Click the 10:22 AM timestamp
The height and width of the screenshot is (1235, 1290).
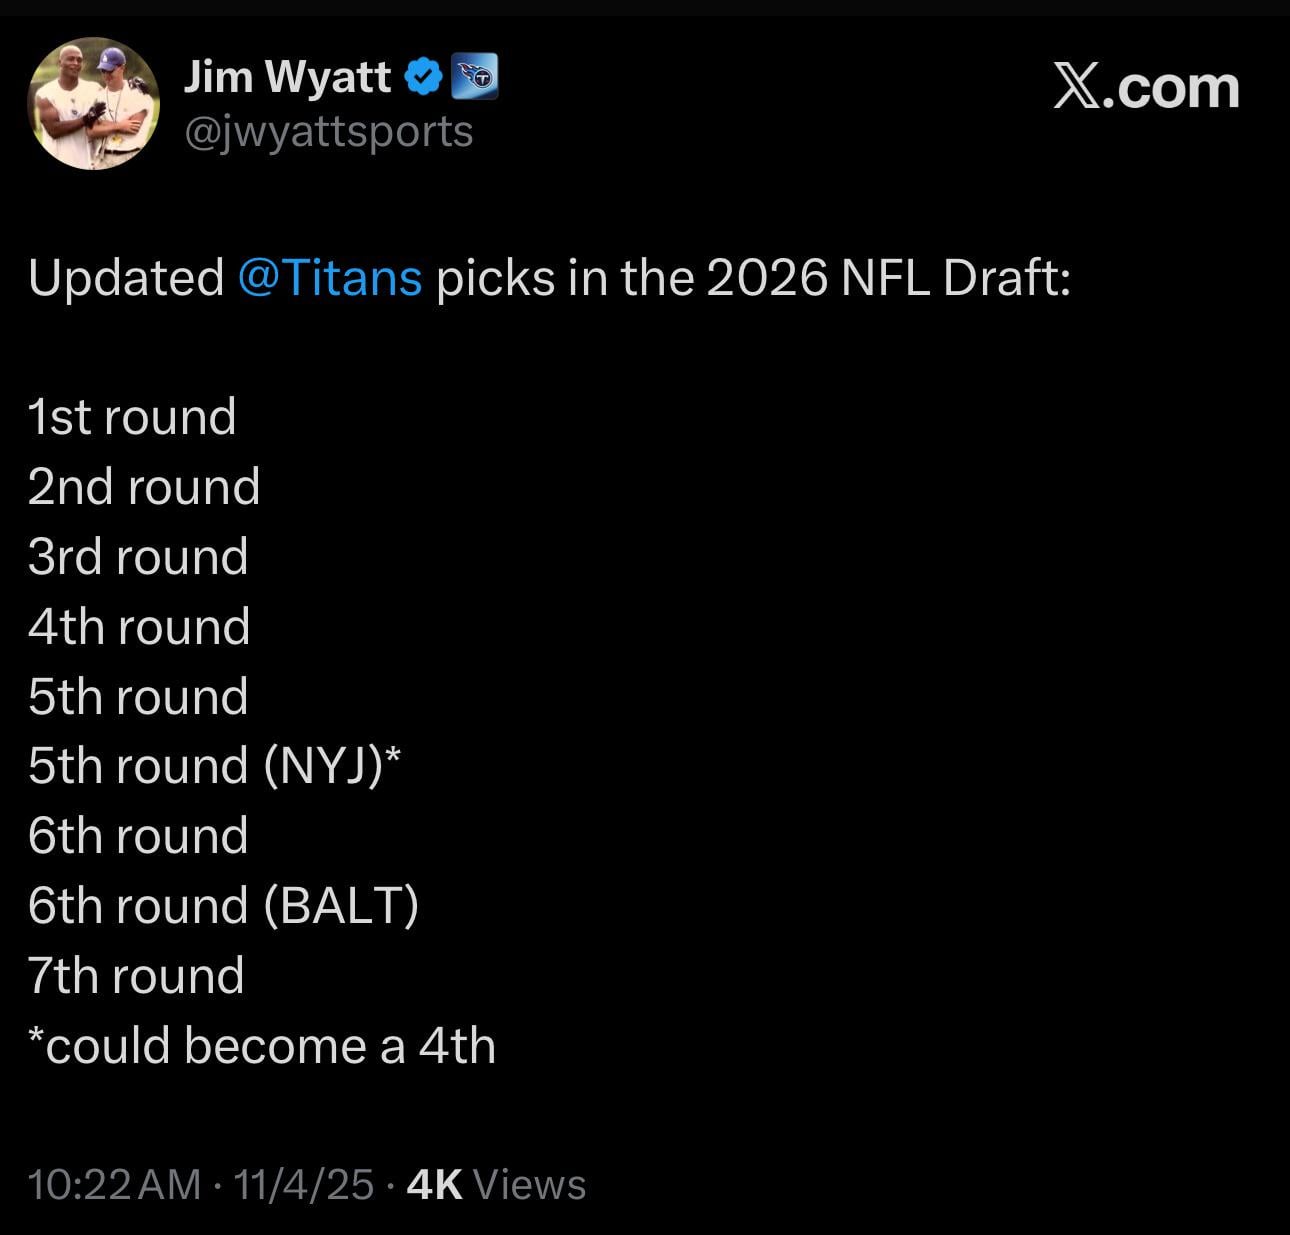(x=115, y=1185)
